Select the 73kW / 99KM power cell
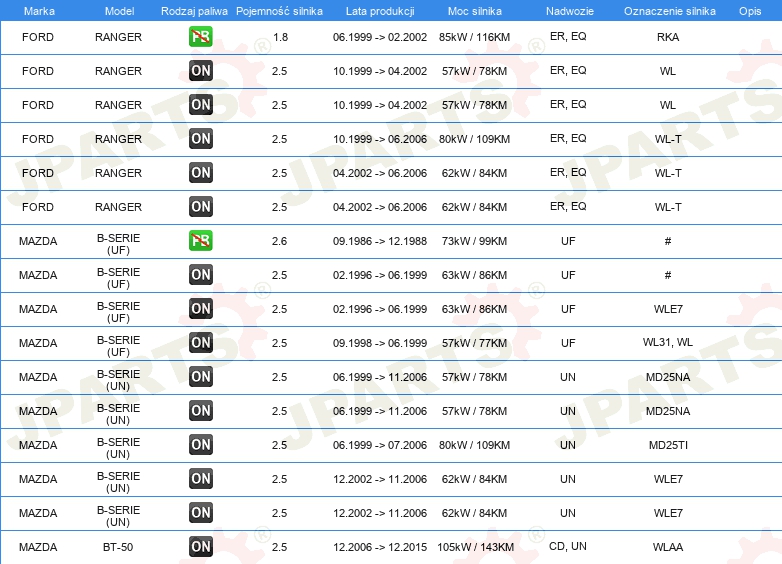The width and height of the screenshot is (782, 564). click(x=474, y=241)
